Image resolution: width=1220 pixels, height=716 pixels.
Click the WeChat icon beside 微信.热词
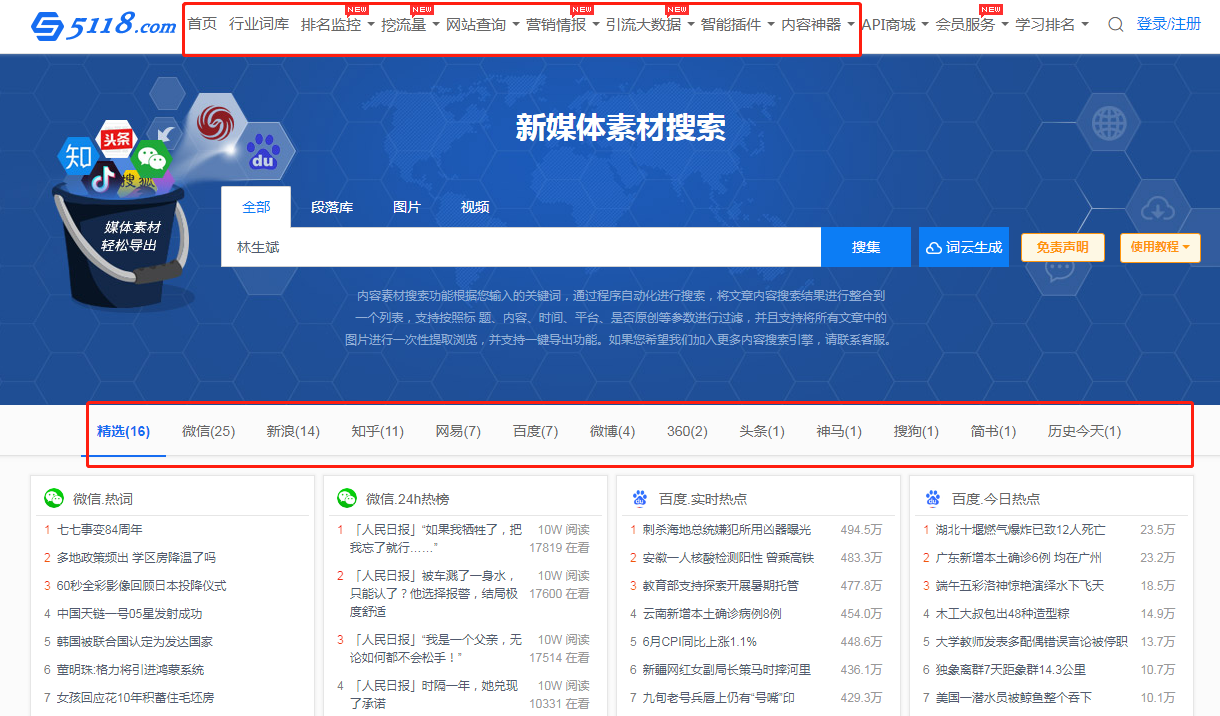(x=54, y=498)
